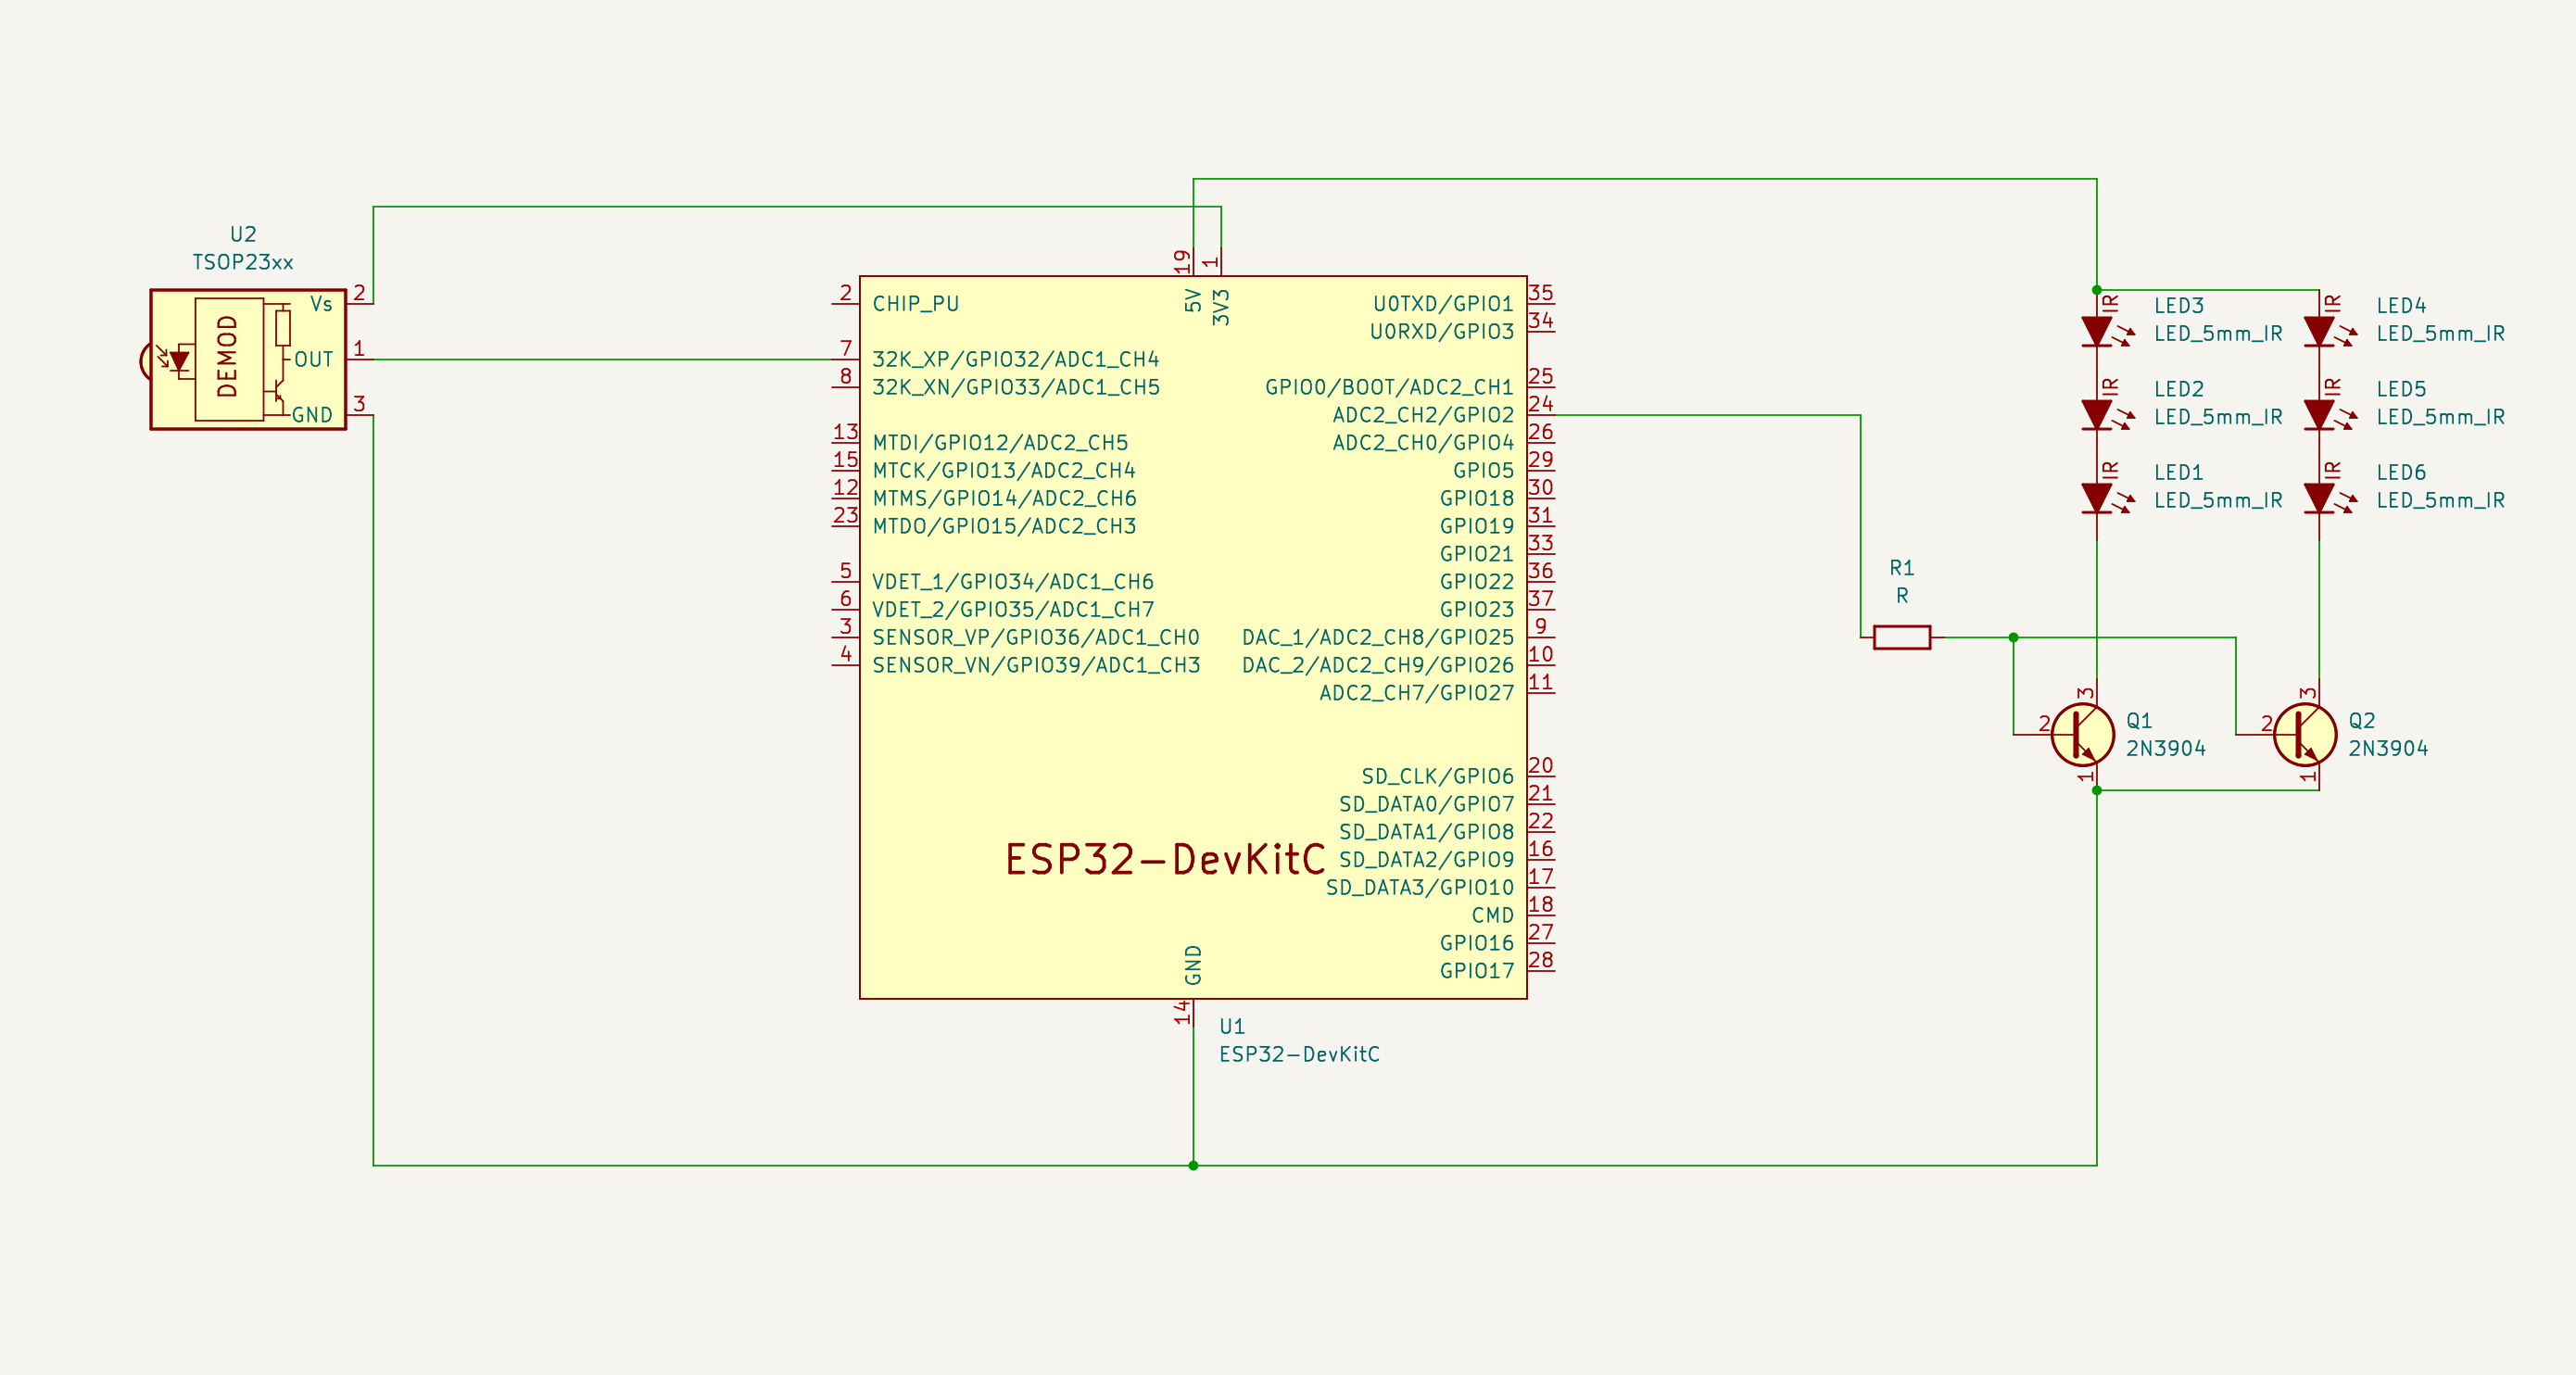Click the junction dot right of R1

click(2013, 637)
